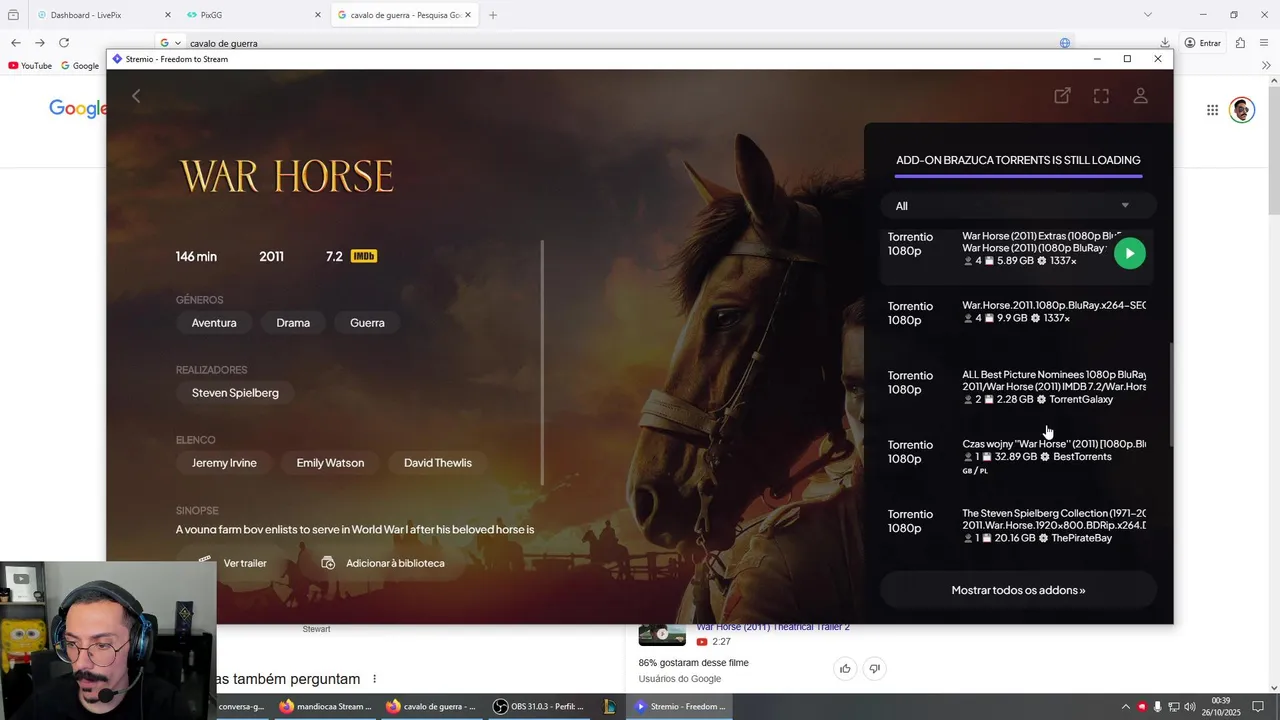This screenshot has width=1280, height=720.
Task: Click thumbs up on Google movie rating
Action: [x=845, y=669]
